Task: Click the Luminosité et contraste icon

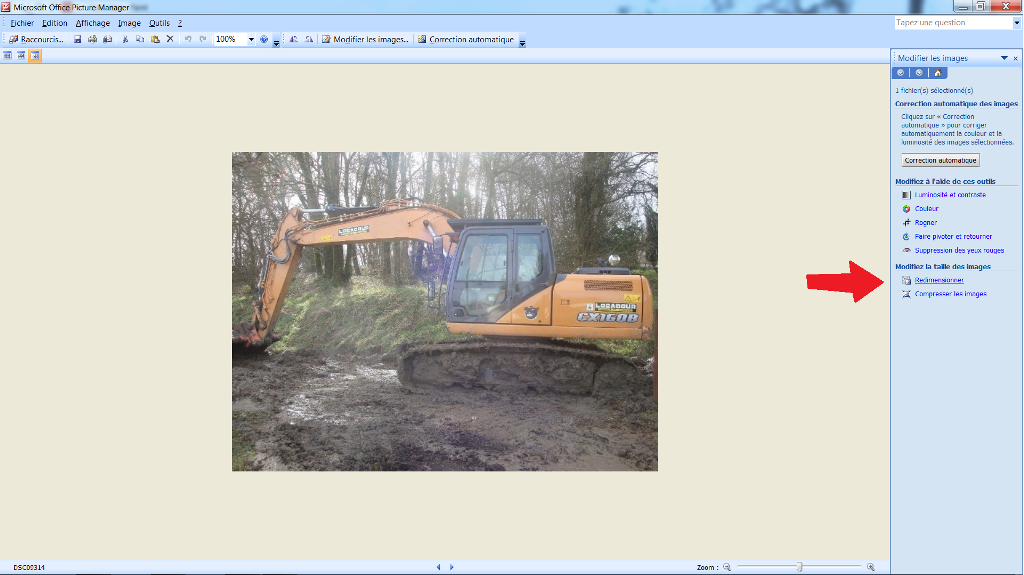Action: [906, 195]
